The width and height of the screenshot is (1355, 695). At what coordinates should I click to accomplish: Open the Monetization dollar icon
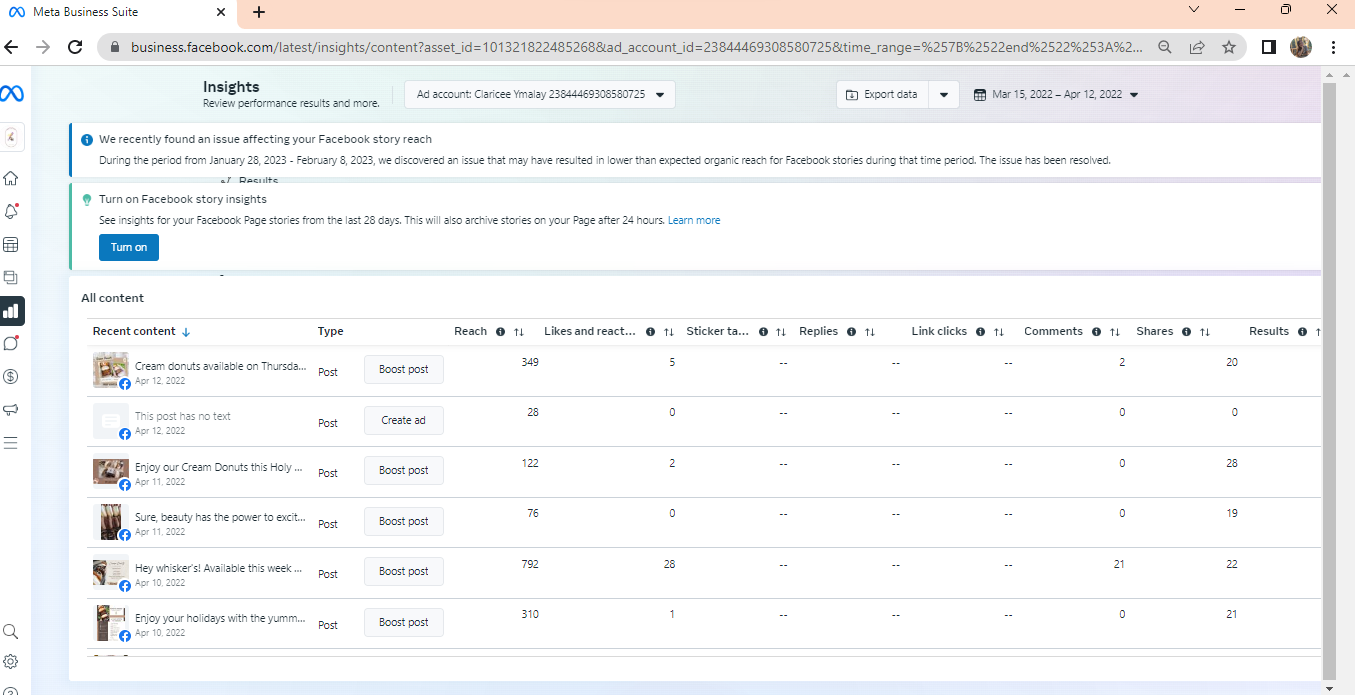[x=11, y=377]
